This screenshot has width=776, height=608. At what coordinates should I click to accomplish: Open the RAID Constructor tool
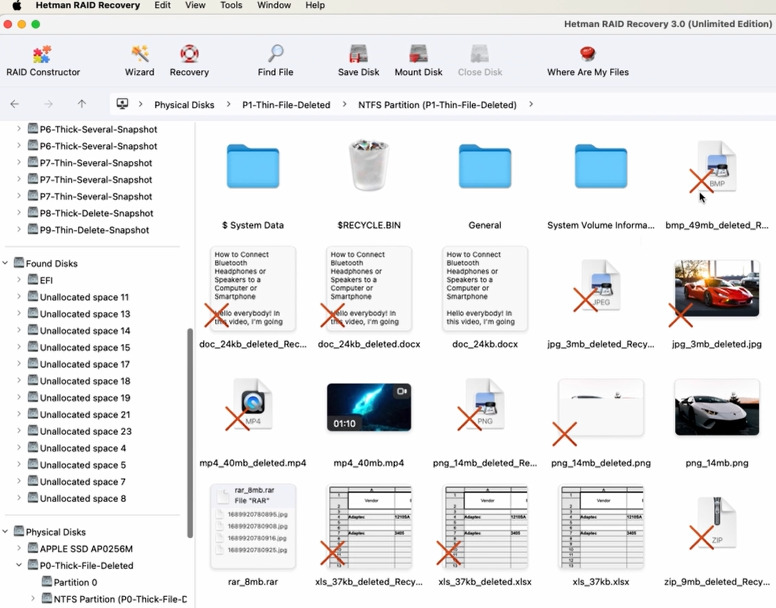pos(43,60)
